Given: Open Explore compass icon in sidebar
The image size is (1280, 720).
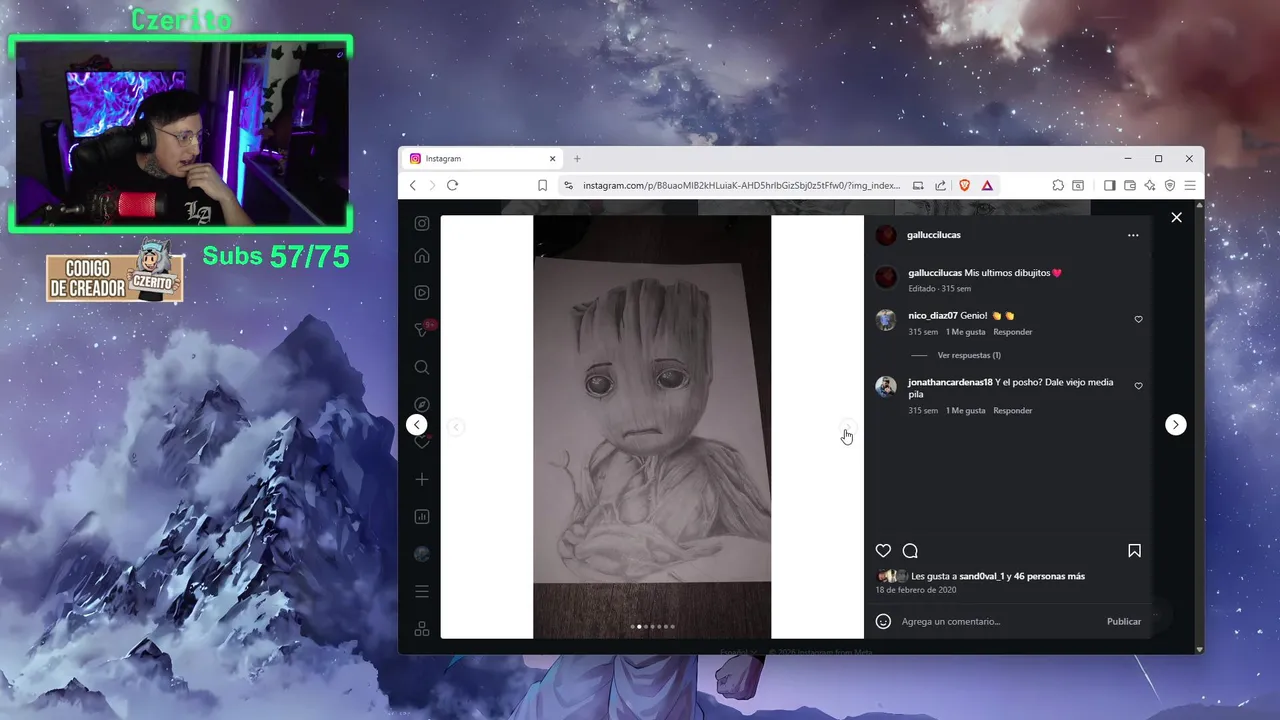Looking at the screenshot, I should point(422,405).
